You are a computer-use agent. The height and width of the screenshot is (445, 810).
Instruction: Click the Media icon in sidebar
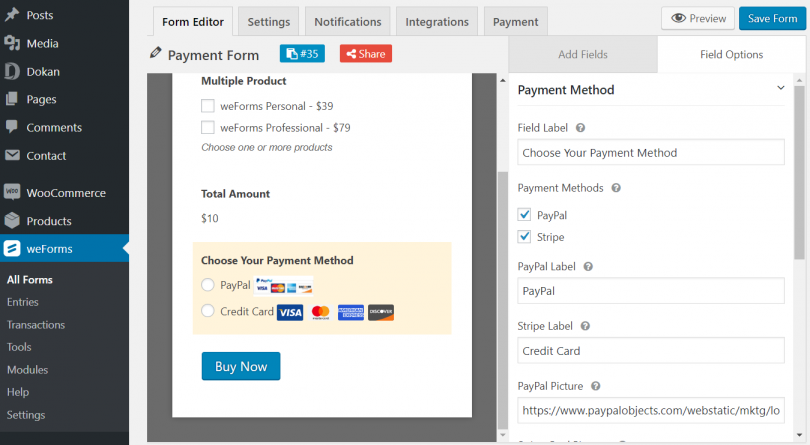12,43
